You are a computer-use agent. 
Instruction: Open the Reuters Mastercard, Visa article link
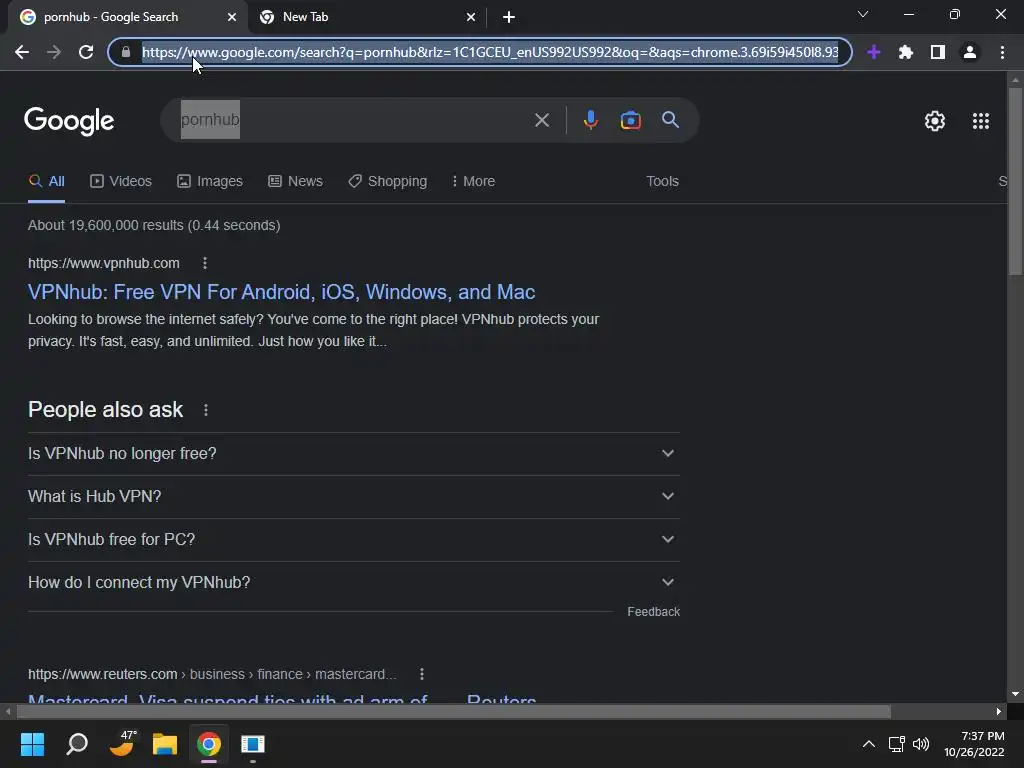click(x=282, y=697)
